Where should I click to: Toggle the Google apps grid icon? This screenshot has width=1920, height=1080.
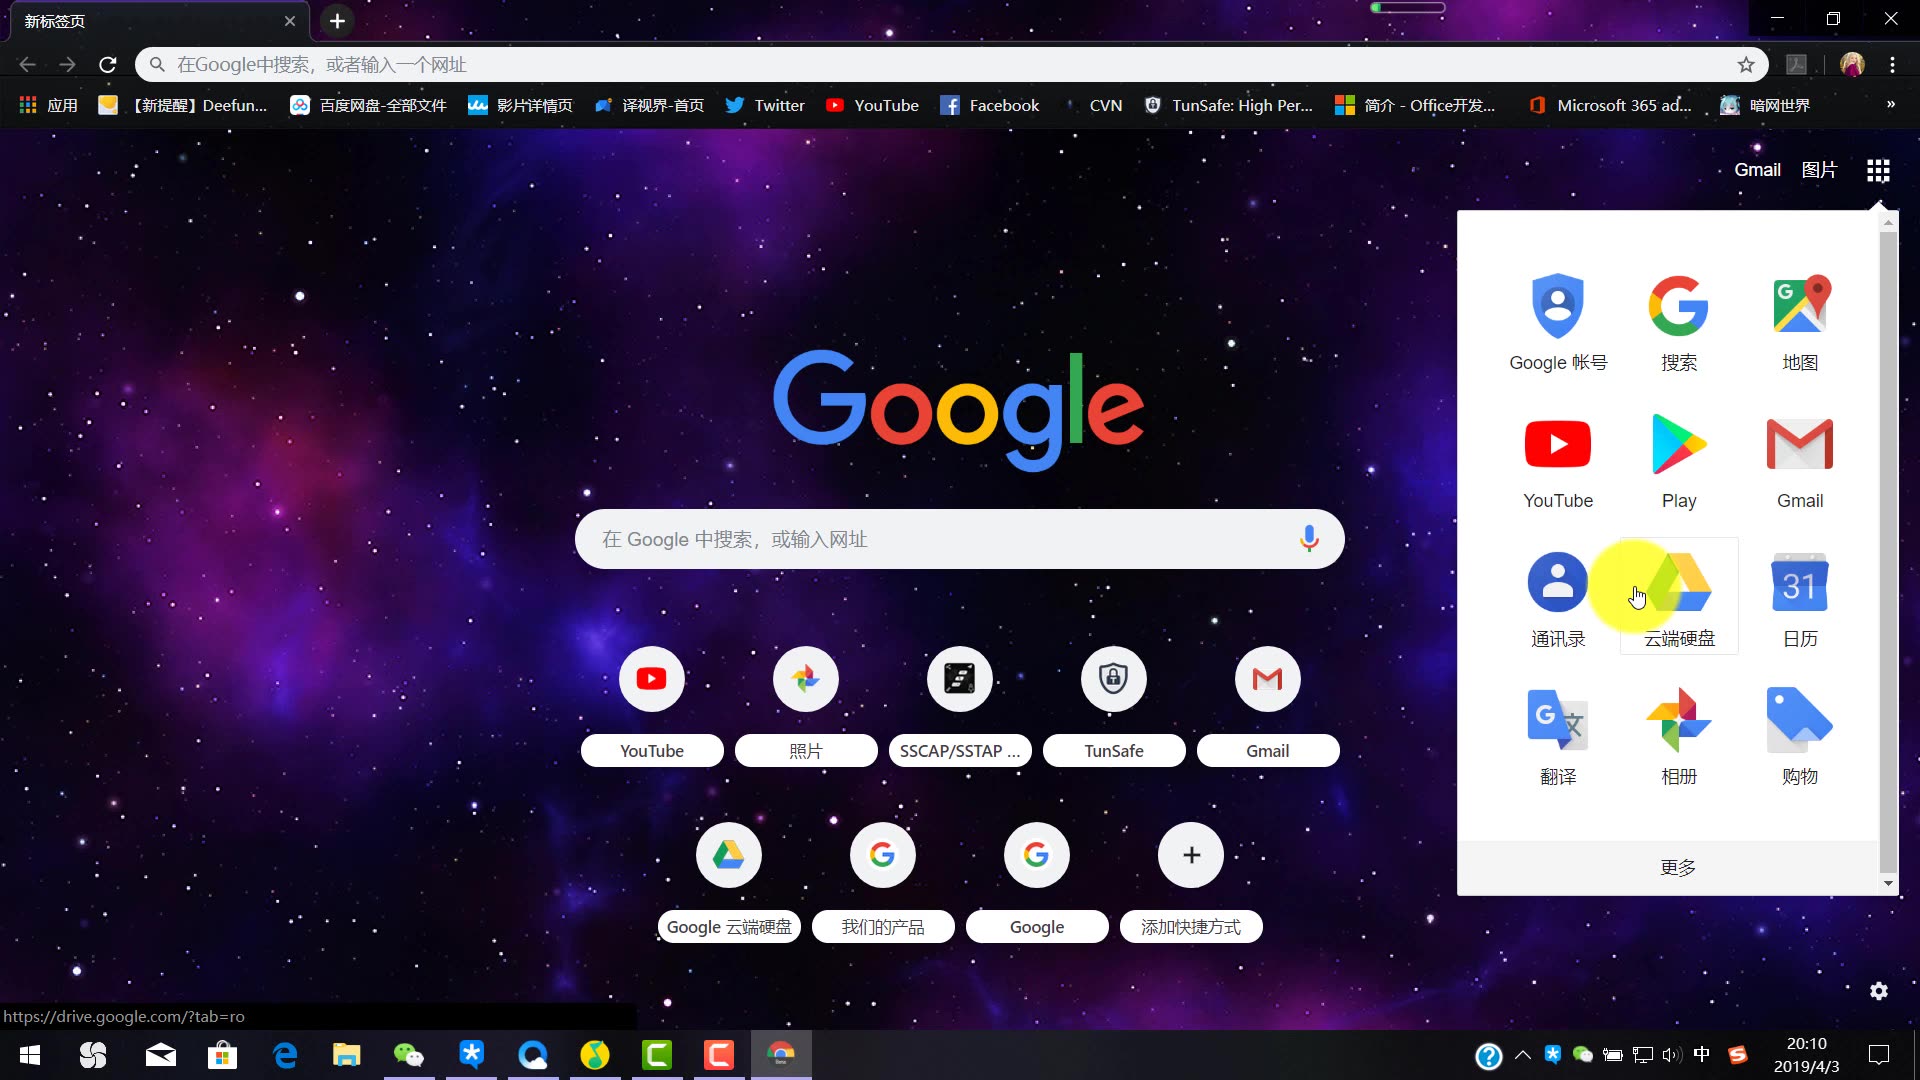[x=1878, y=170]
